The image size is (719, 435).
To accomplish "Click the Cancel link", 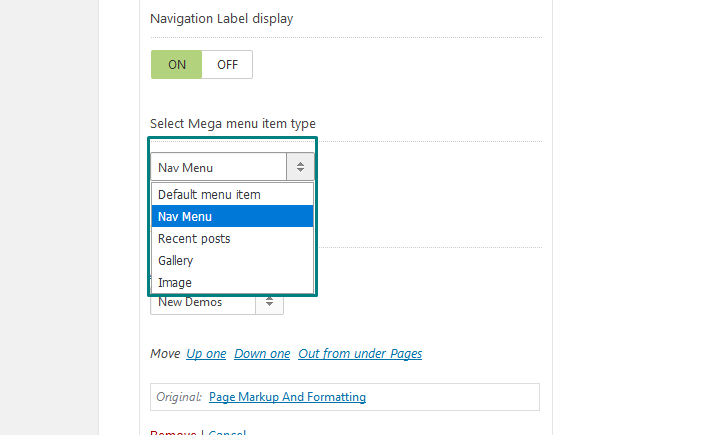I will click(227, 432).
